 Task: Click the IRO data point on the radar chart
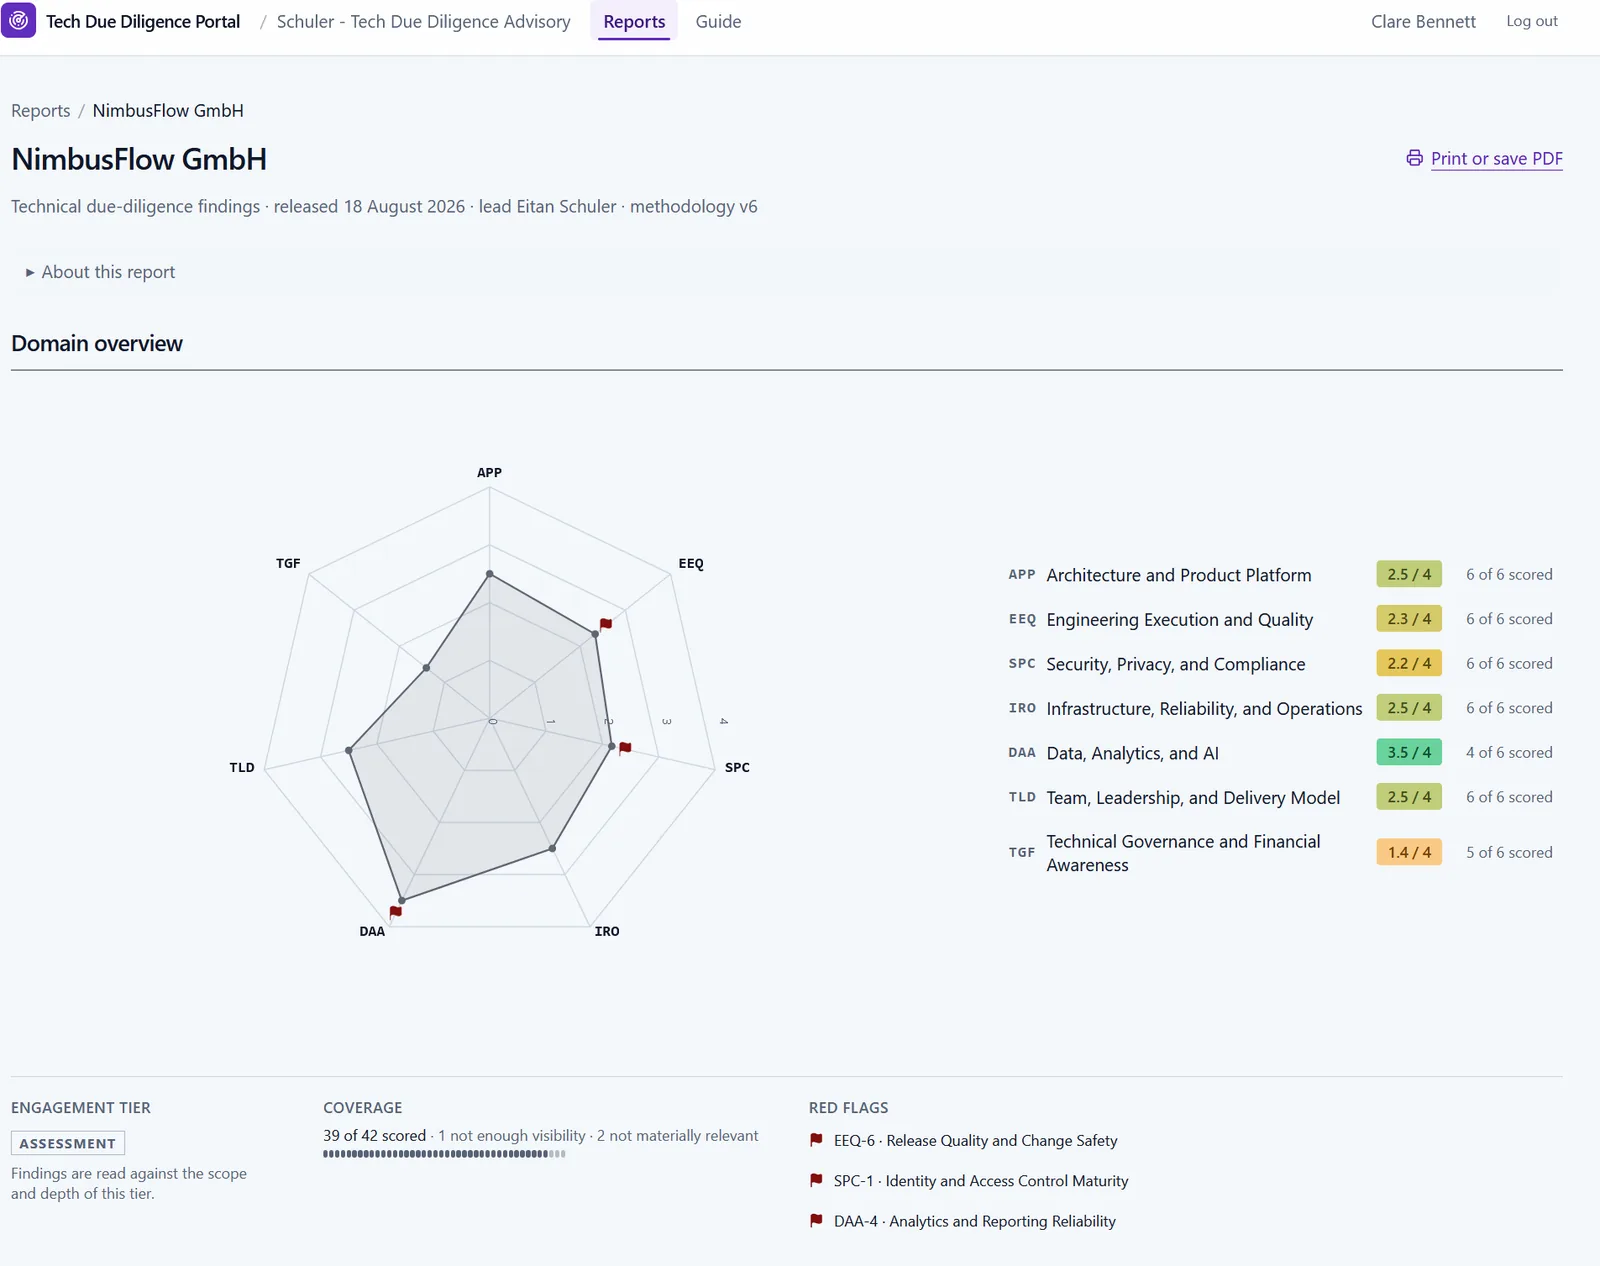553,849
